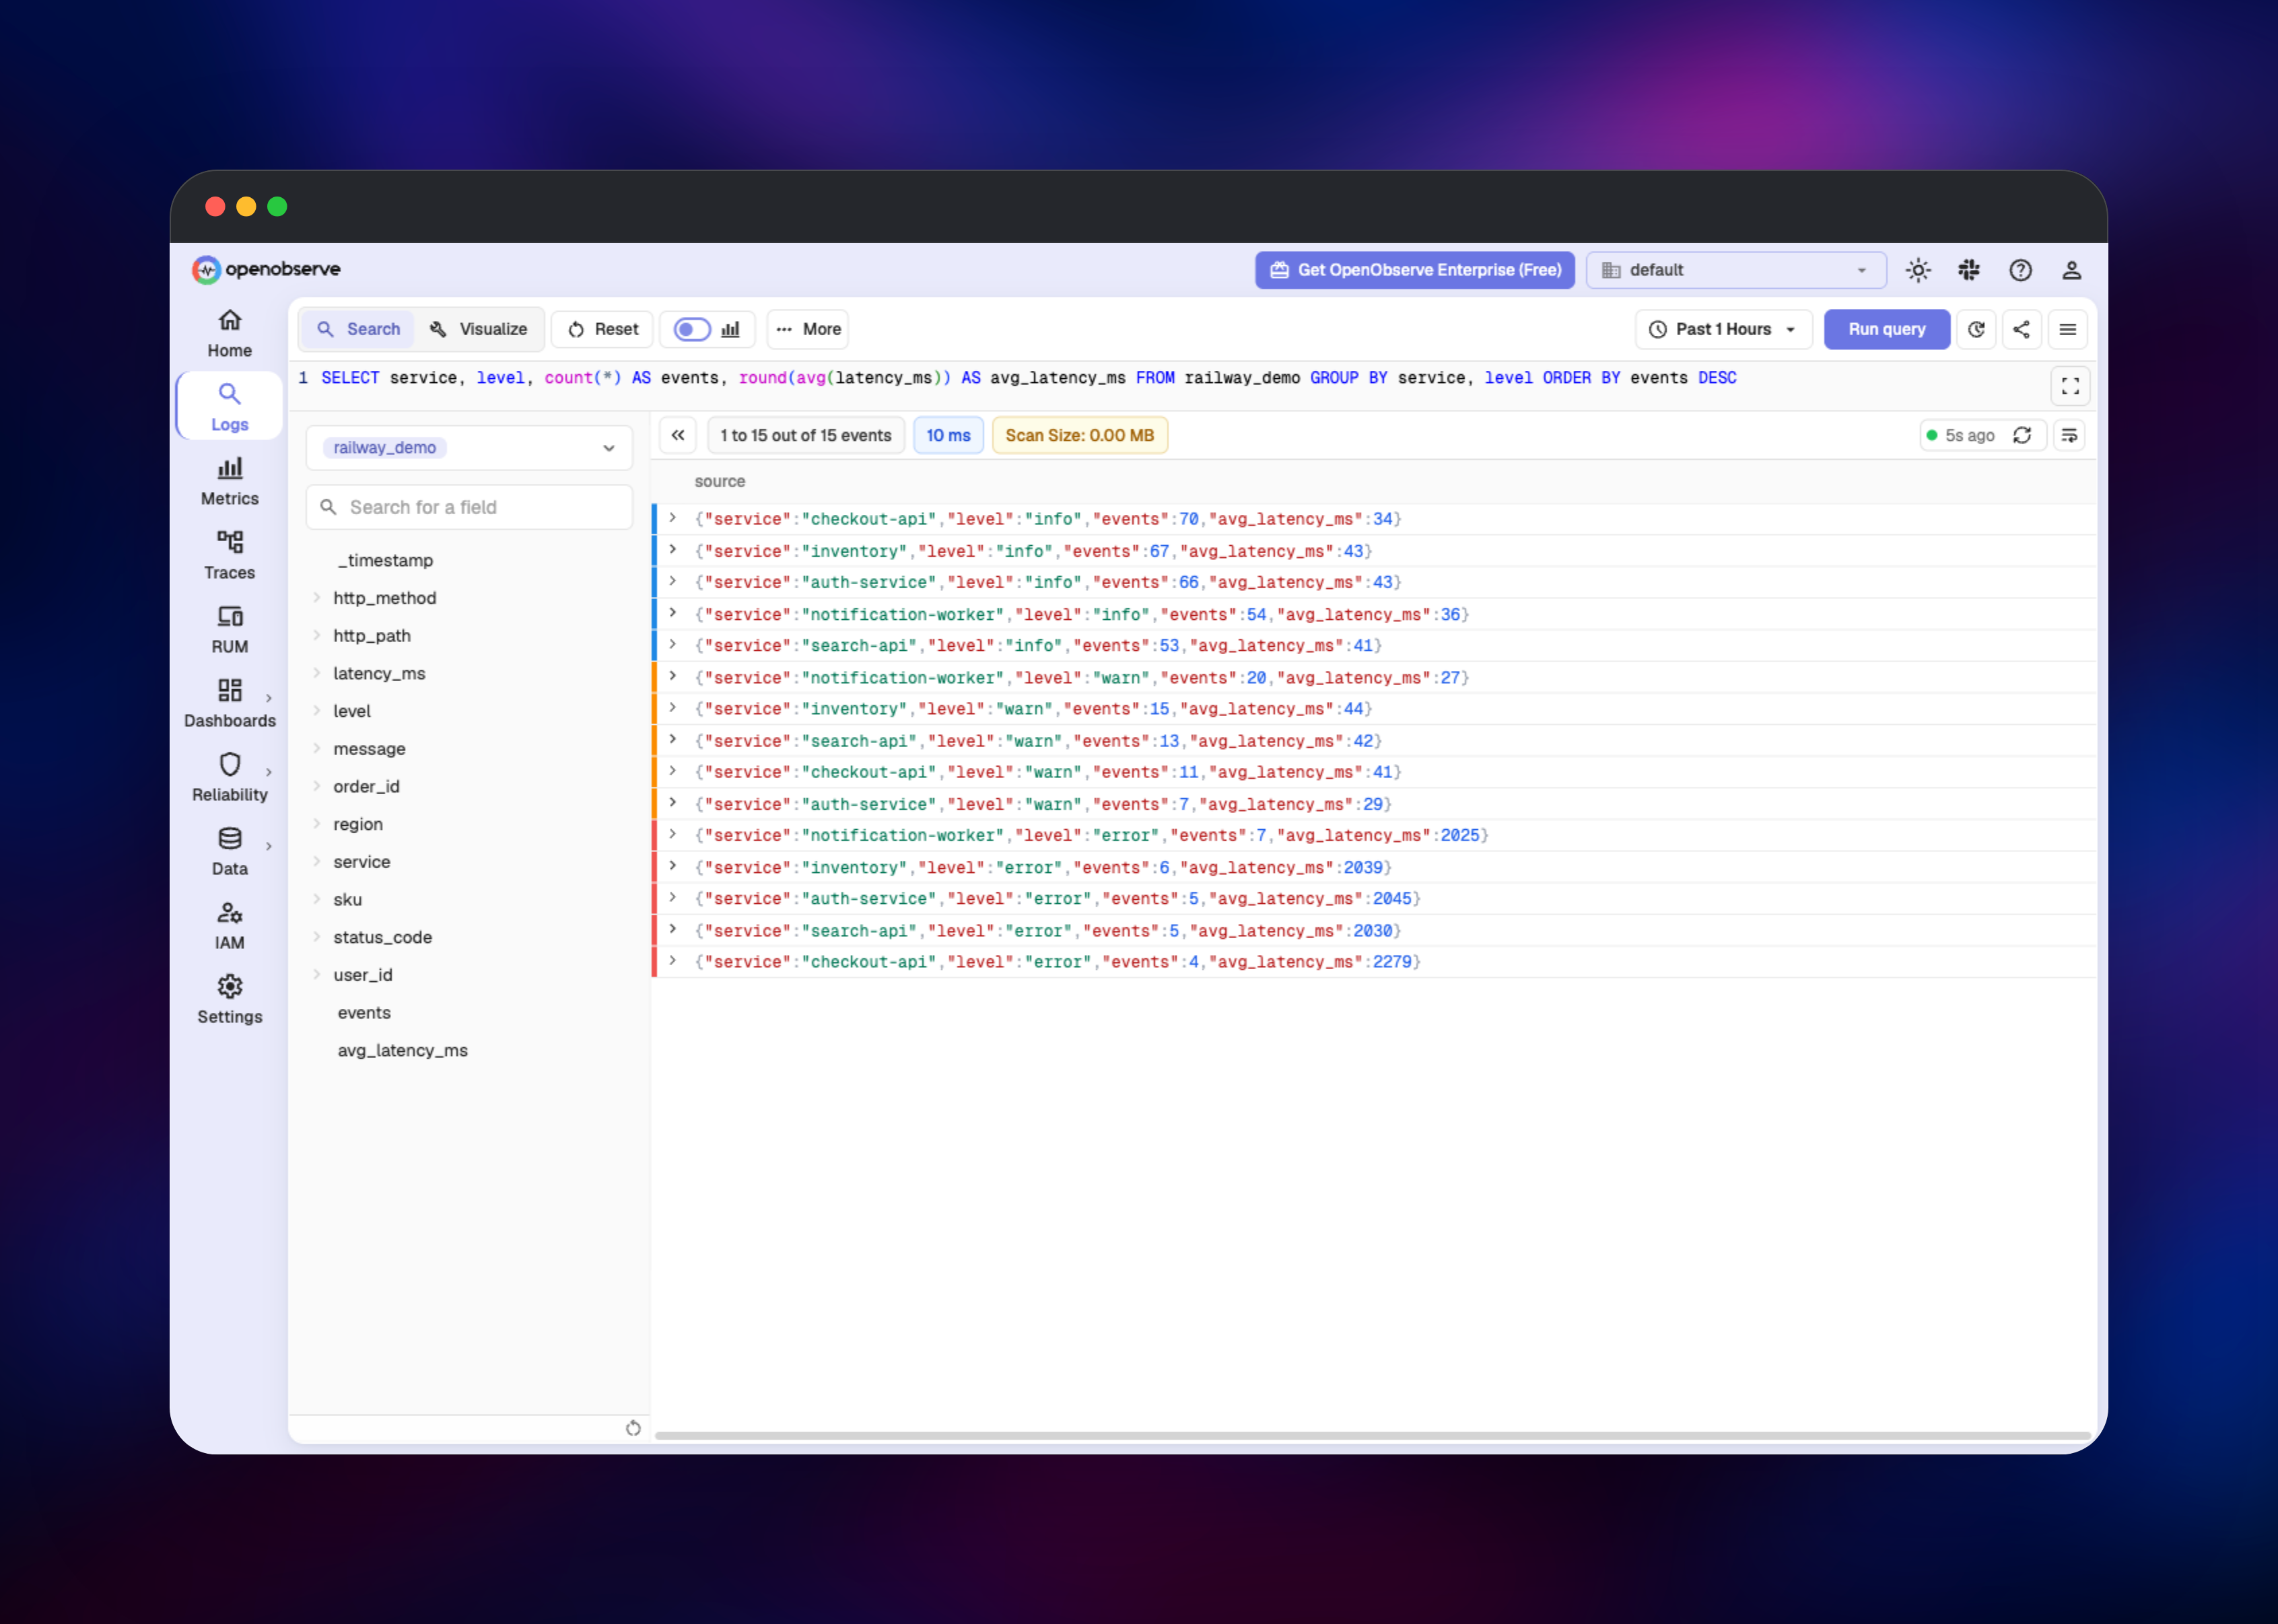2278x1624 pixels.
Task: Click the notification-worker error log row
Action: (1373, 835)
